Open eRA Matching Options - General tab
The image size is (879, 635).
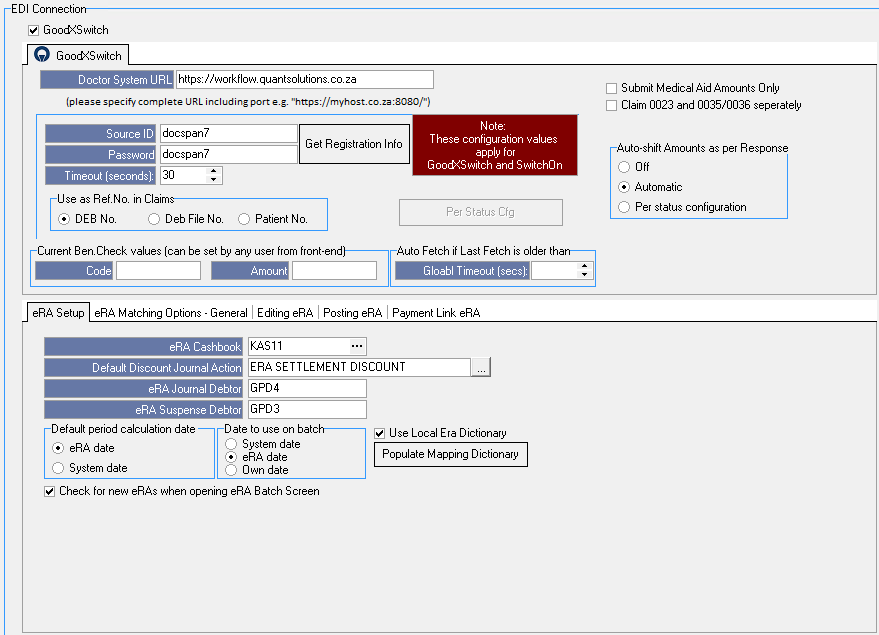click(170, 313)
